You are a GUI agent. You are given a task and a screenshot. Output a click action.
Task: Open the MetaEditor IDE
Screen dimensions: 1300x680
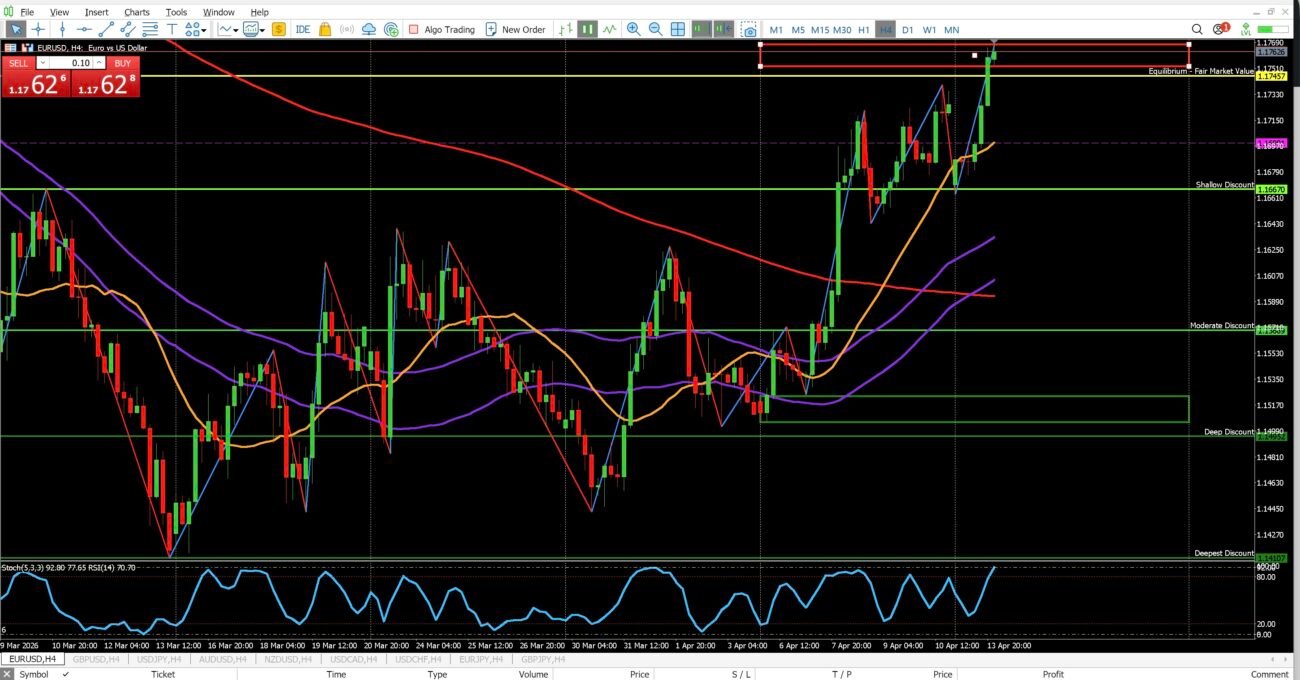pos(303,30)
